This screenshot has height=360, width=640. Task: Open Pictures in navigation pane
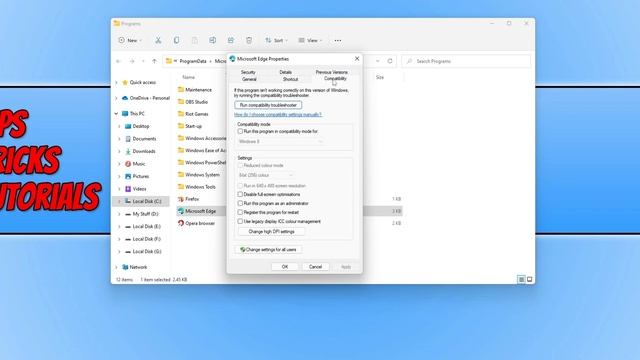click(x=141, y=176)
